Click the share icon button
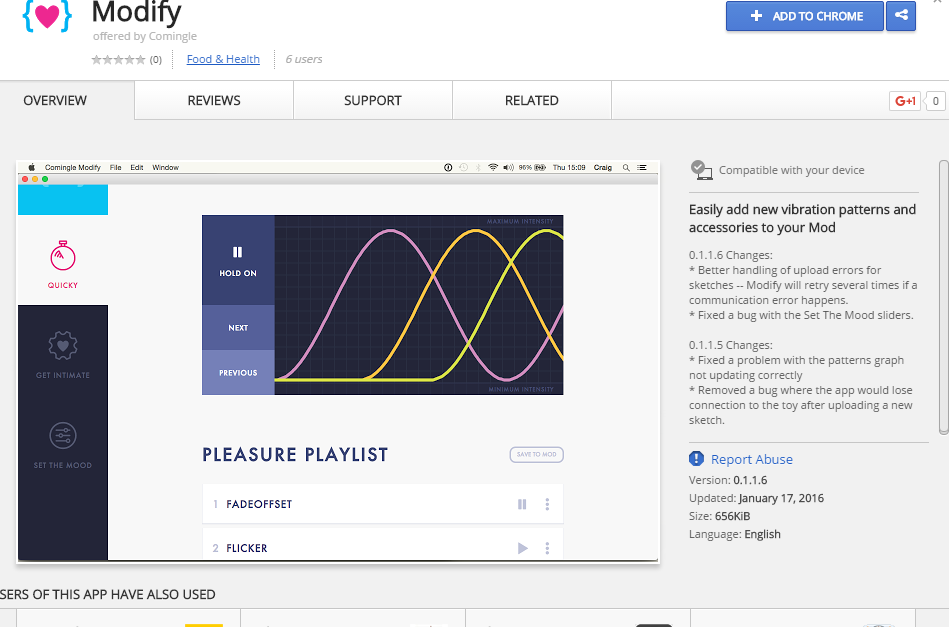The height and width of the screenshot is (627, 949). click(901, 16)
